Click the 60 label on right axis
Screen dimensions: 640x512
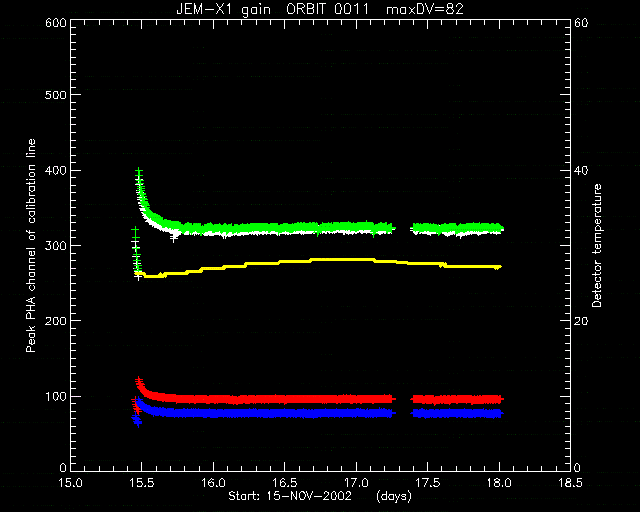point(581,23)
